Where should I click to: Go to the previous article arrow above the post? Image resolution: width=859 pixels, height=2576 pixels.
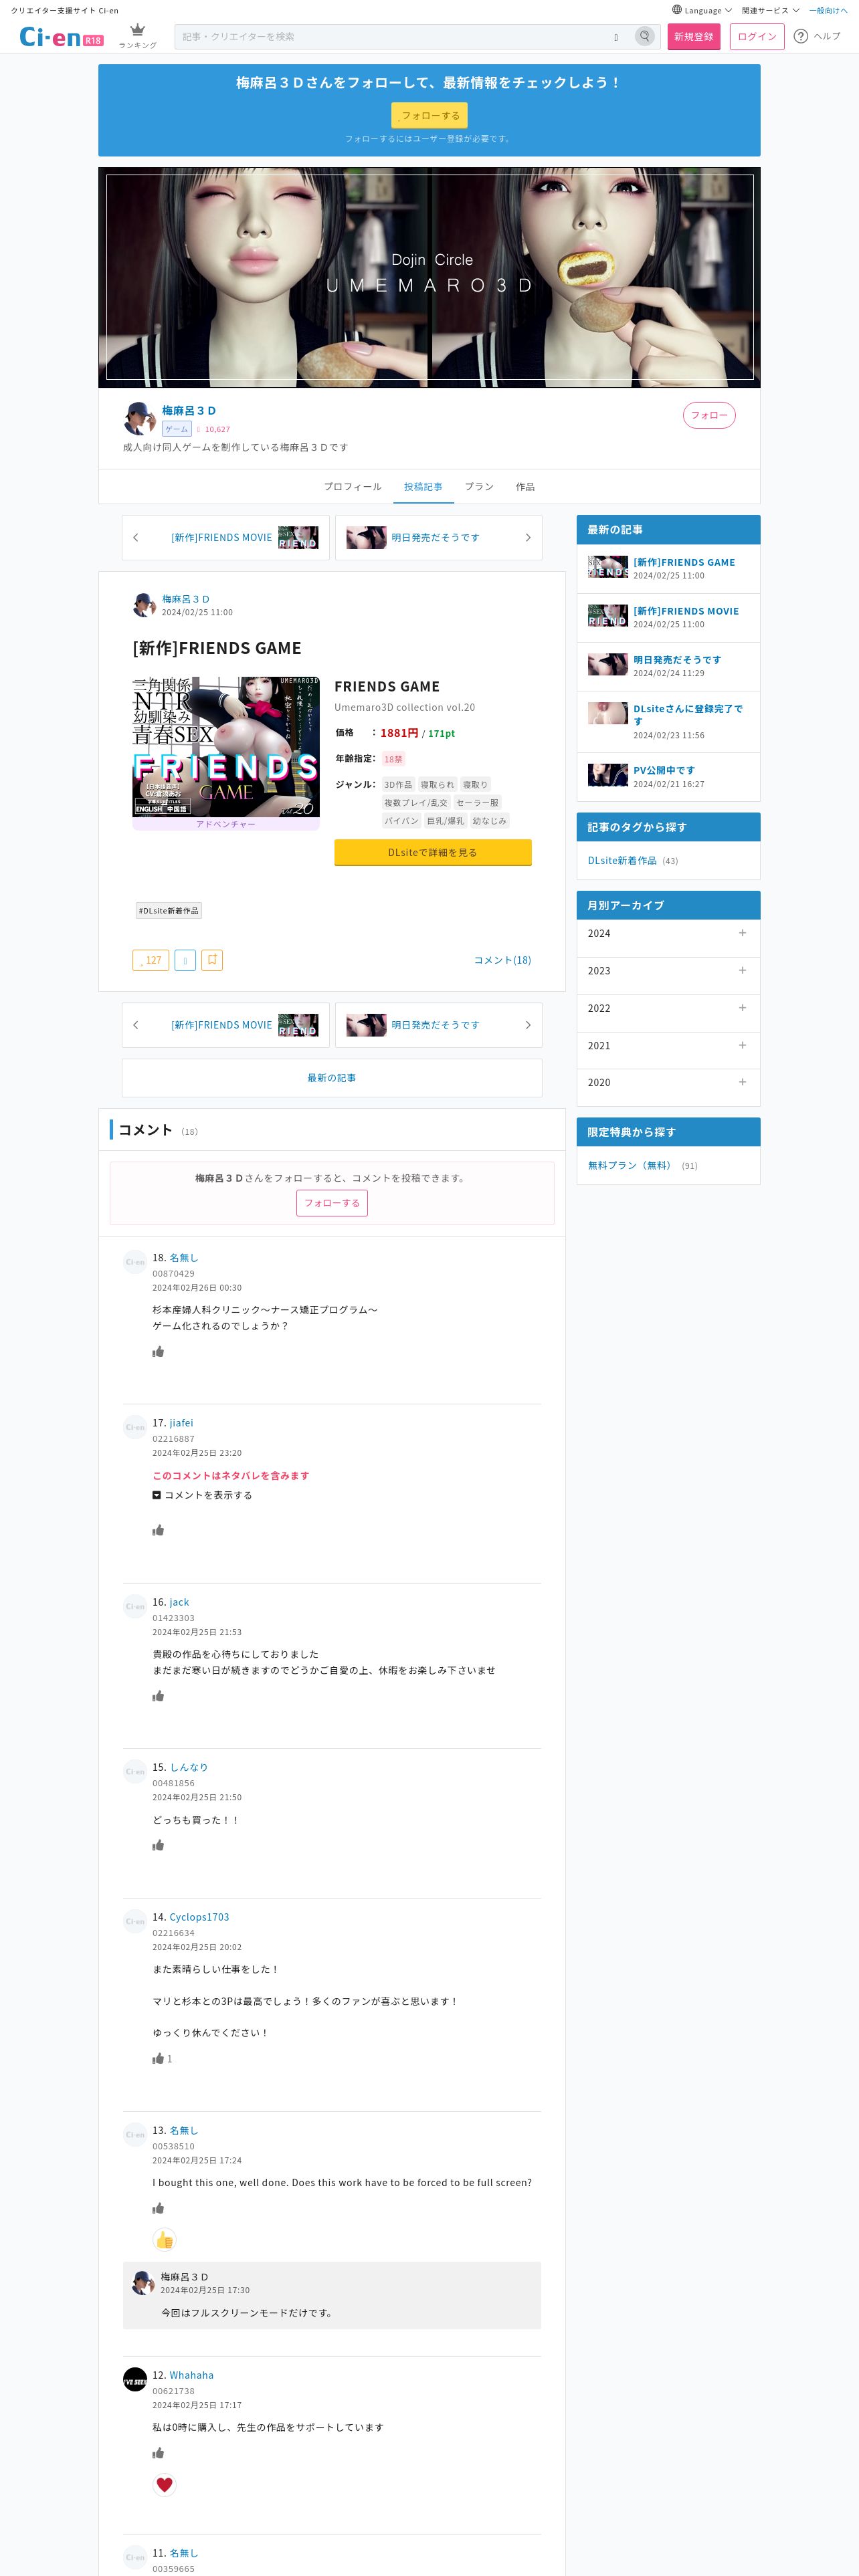(x=136, y=538)
